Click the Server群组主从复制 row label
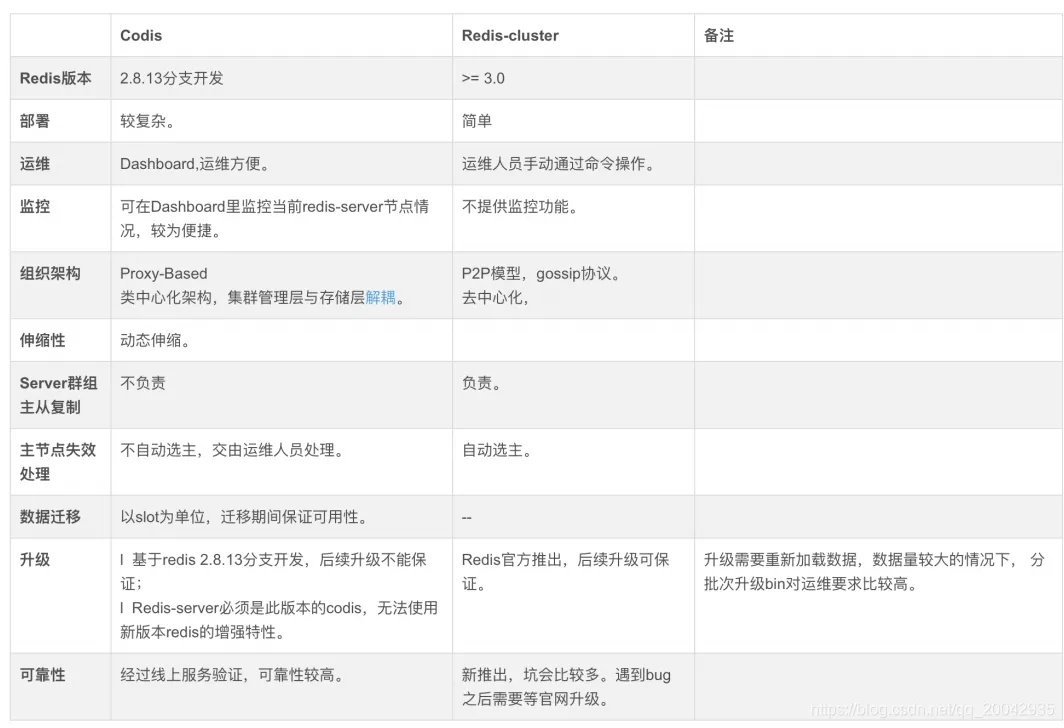 coord(58,395)
